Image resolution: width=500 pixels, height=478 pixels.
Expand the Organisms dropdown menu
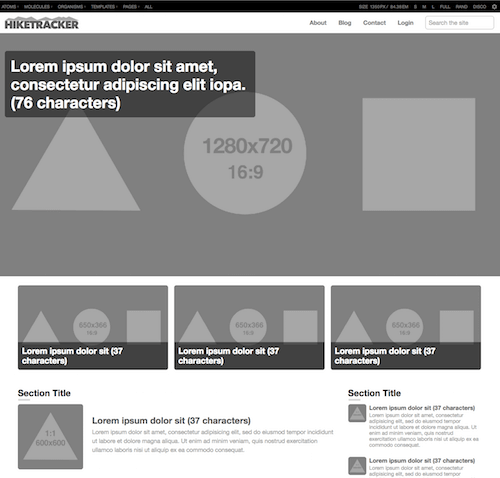71,7
